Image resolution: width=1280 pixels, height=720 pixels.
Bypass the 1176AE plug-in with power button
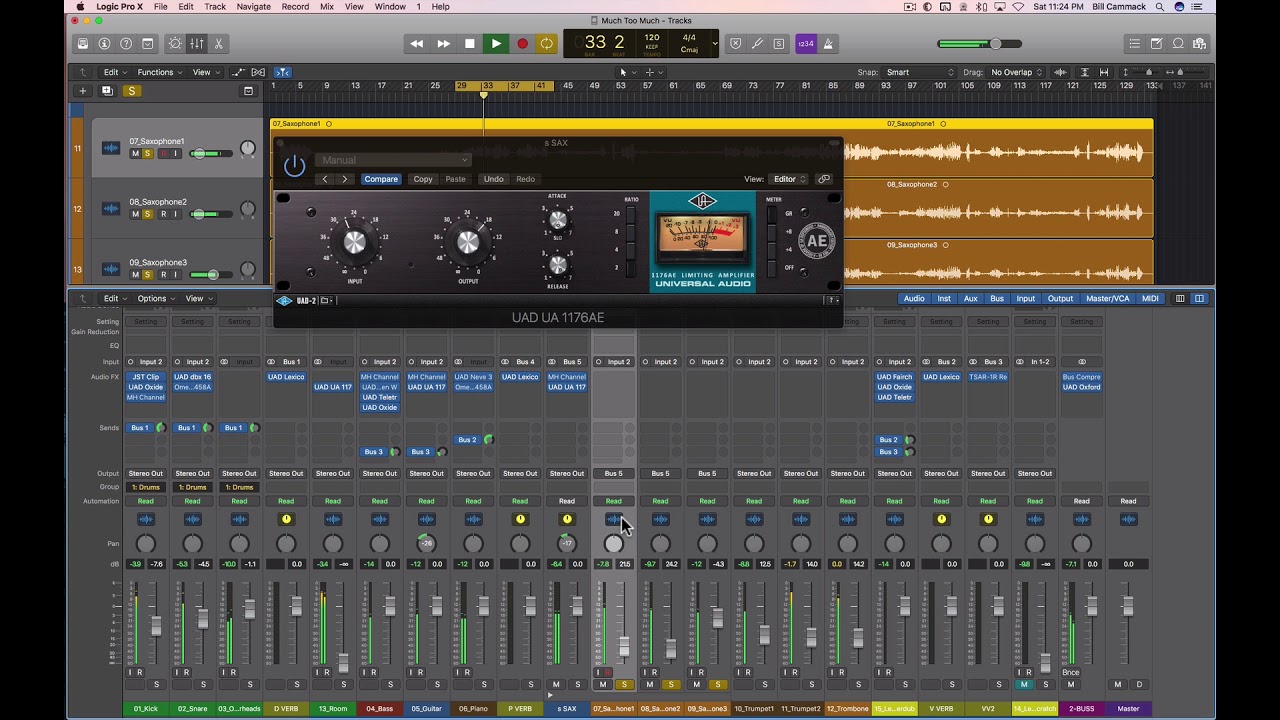coord(294,166)
